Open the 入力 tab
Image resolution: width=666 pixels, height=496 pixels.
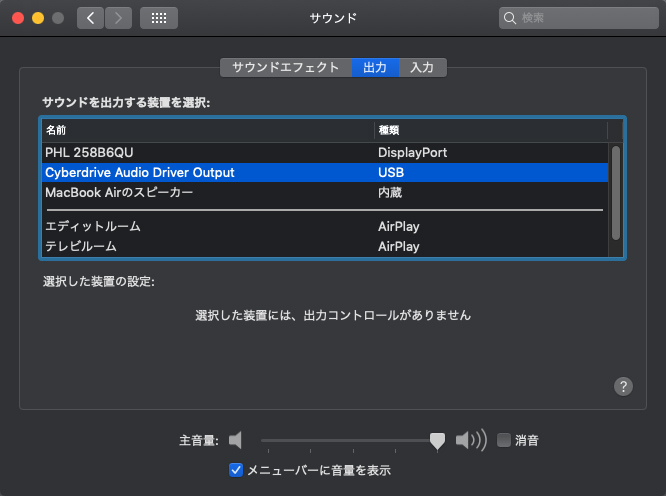point(422,68)
